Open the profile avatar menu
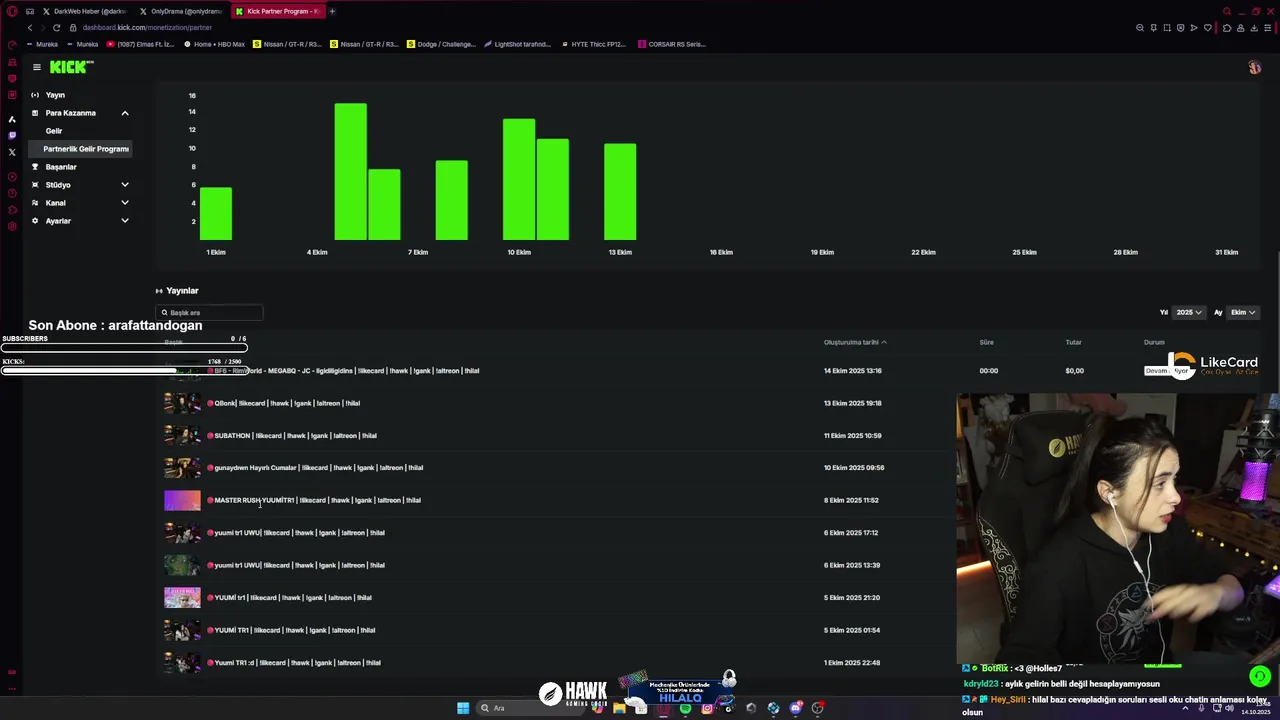The image size is (1280, 720). coord(1254,67)
